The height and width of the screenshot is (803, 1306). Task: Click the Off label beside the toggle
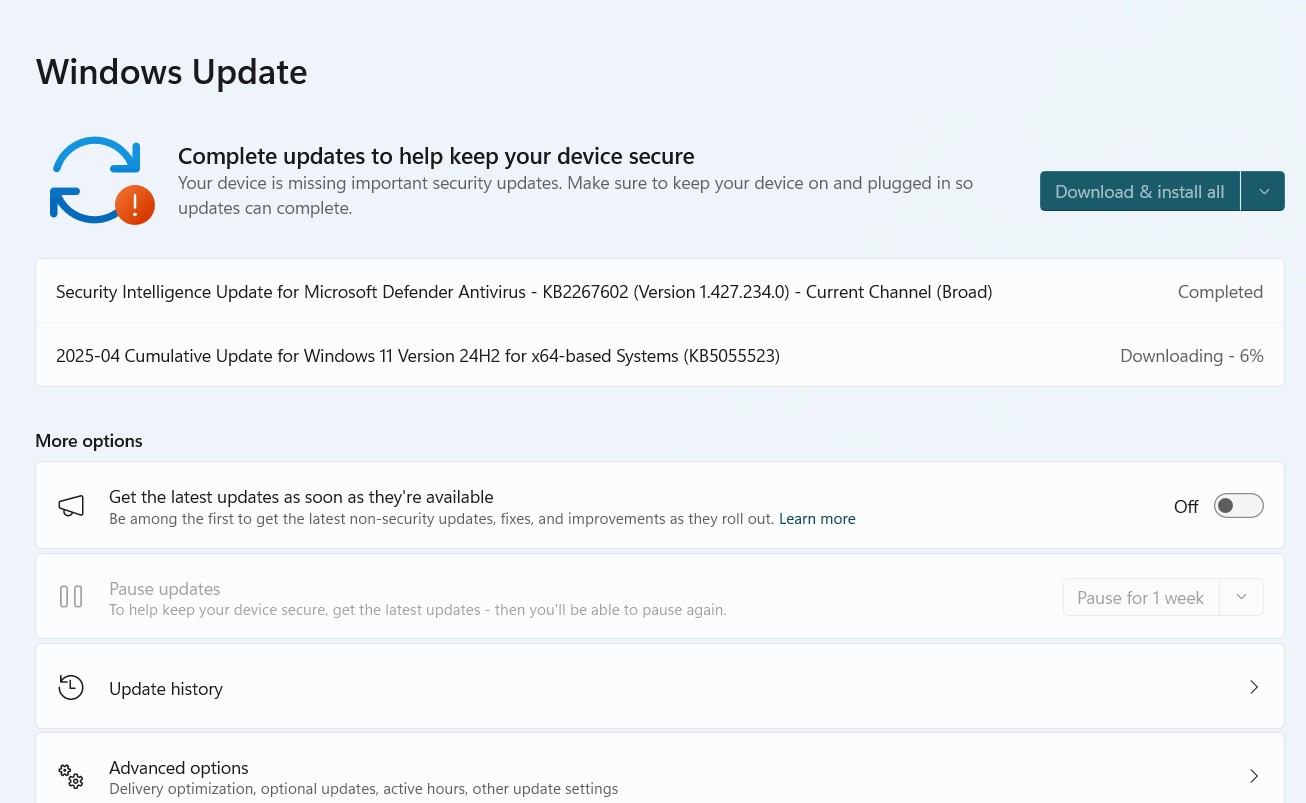click(1186, 507)
